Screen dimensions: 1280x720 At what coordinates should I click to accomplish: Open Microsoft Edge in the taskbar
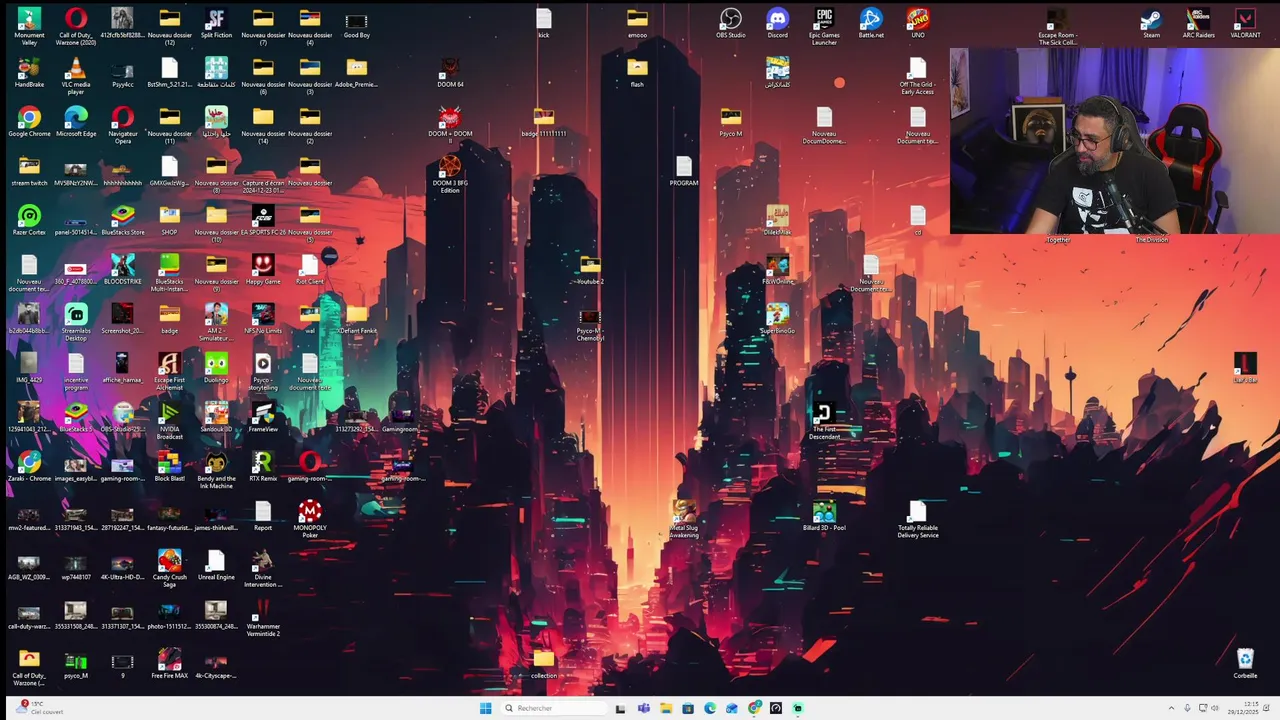pyautogui.click(x=710, y=708)
